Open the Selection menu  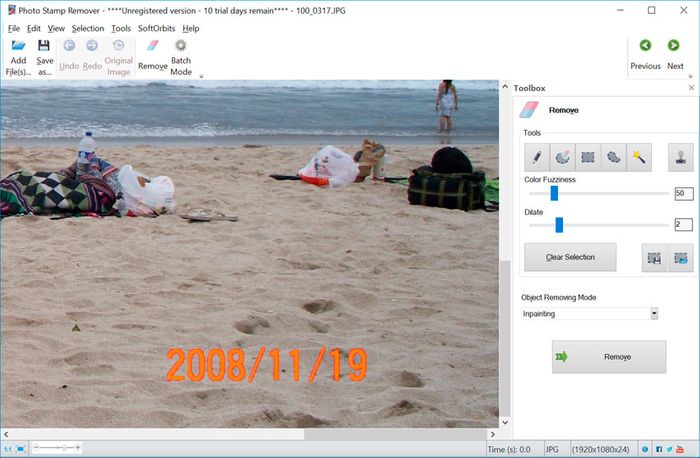(88, 28)
